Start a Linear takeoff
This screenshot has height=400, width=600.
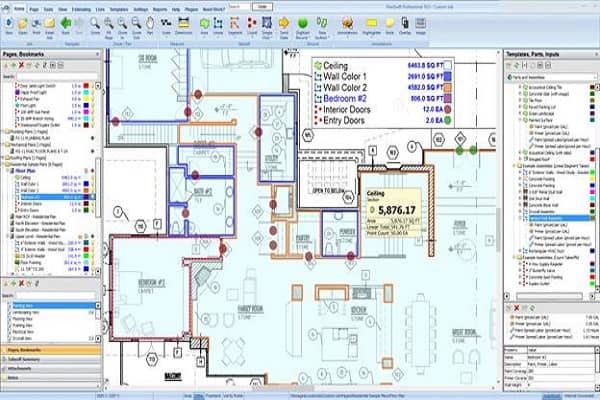pyautogui.click(x=218, y=26)
